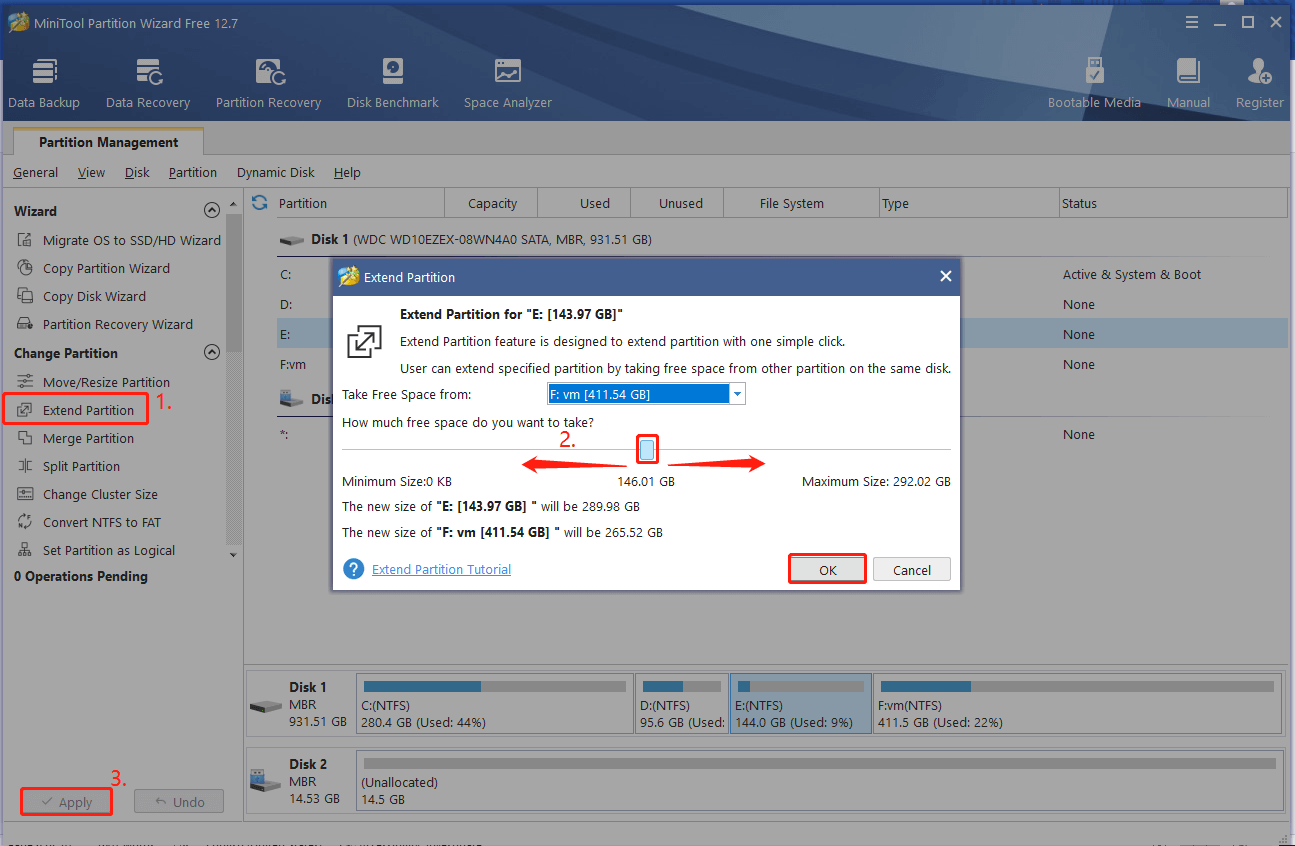This screenshot has width=1295, height=846.
Task: Launch the Data Recovery tool
Action: [x=148, y=84]
